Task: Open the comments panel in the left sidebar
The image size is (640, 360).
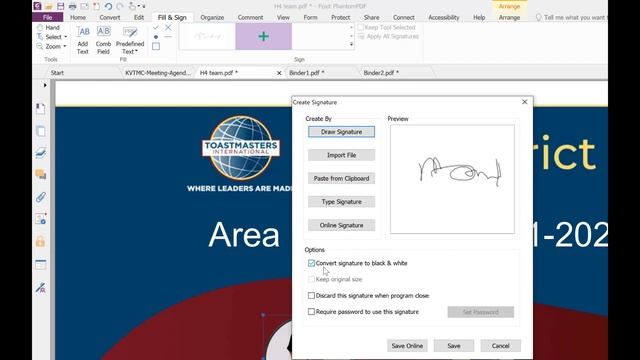Action: tap(40, 175)
